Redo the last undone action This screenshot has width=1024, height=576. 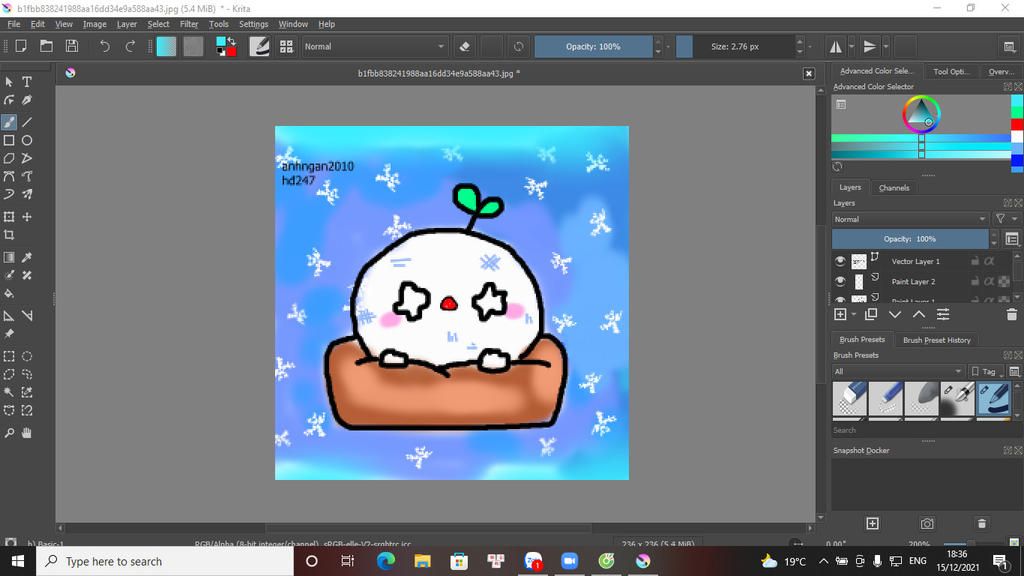click(x=130, y=46)
